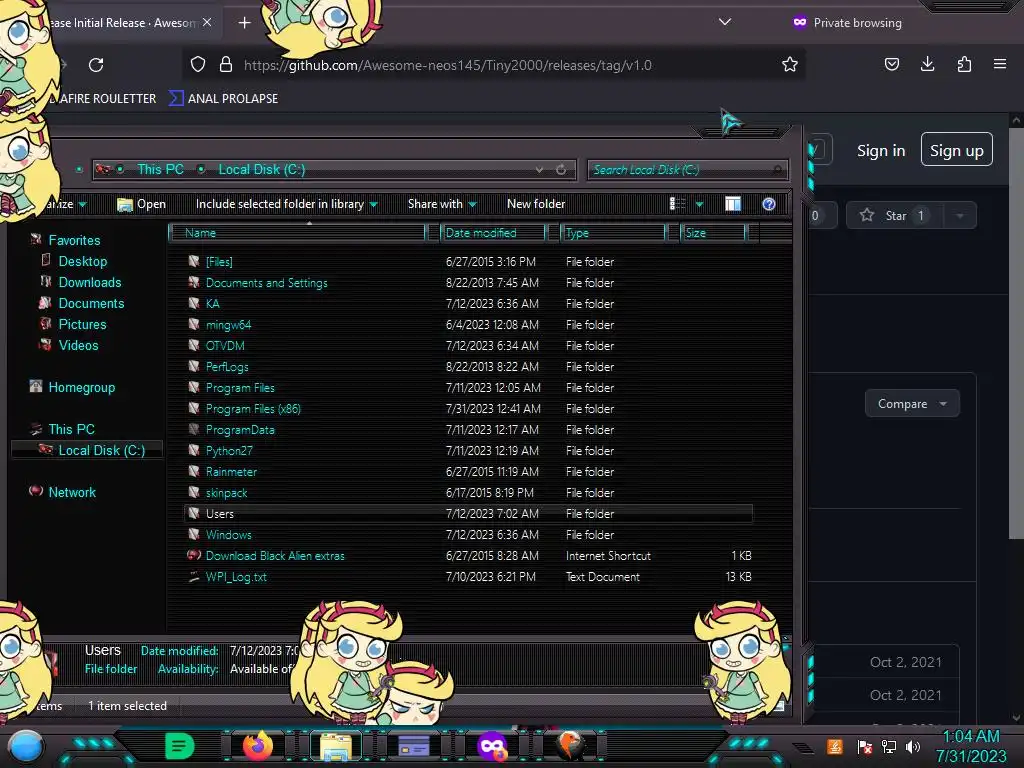Reload the page in Firefox
The width and height of the screenshot is (1024, 768).
[96, 65]
